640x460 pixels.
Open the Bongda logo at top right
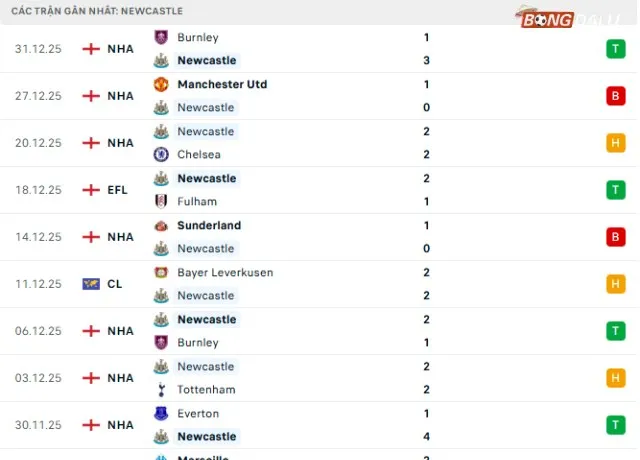[x=559, y=19]
